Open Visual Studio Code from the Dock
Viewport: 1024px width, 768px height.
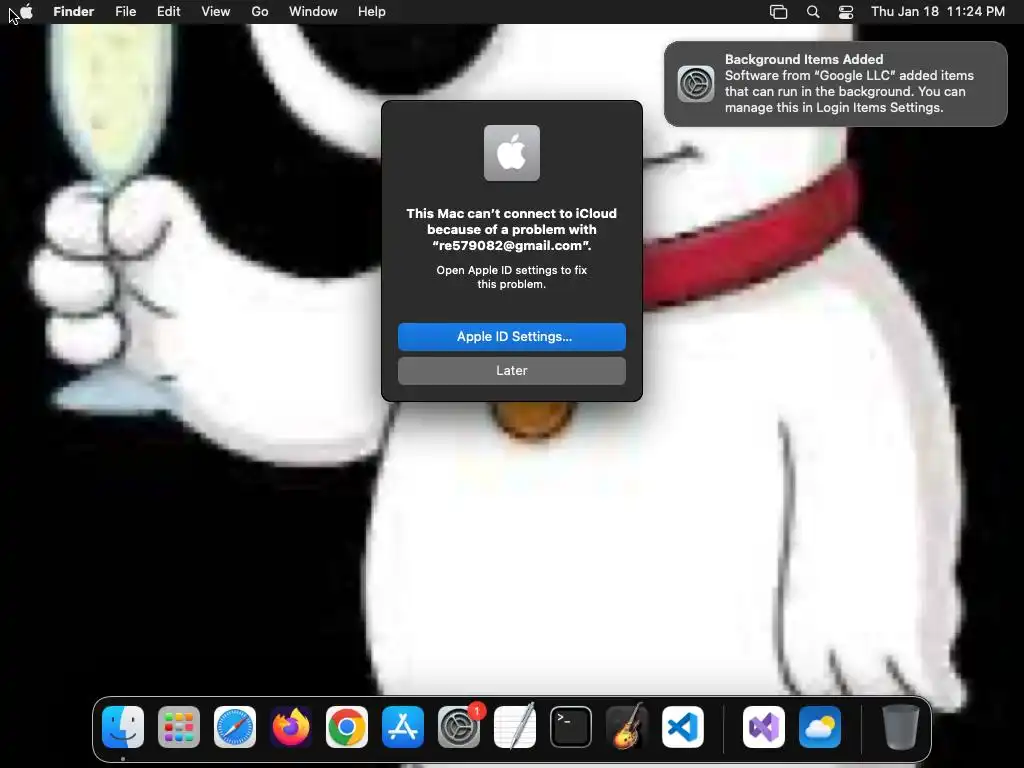[683, 727]
